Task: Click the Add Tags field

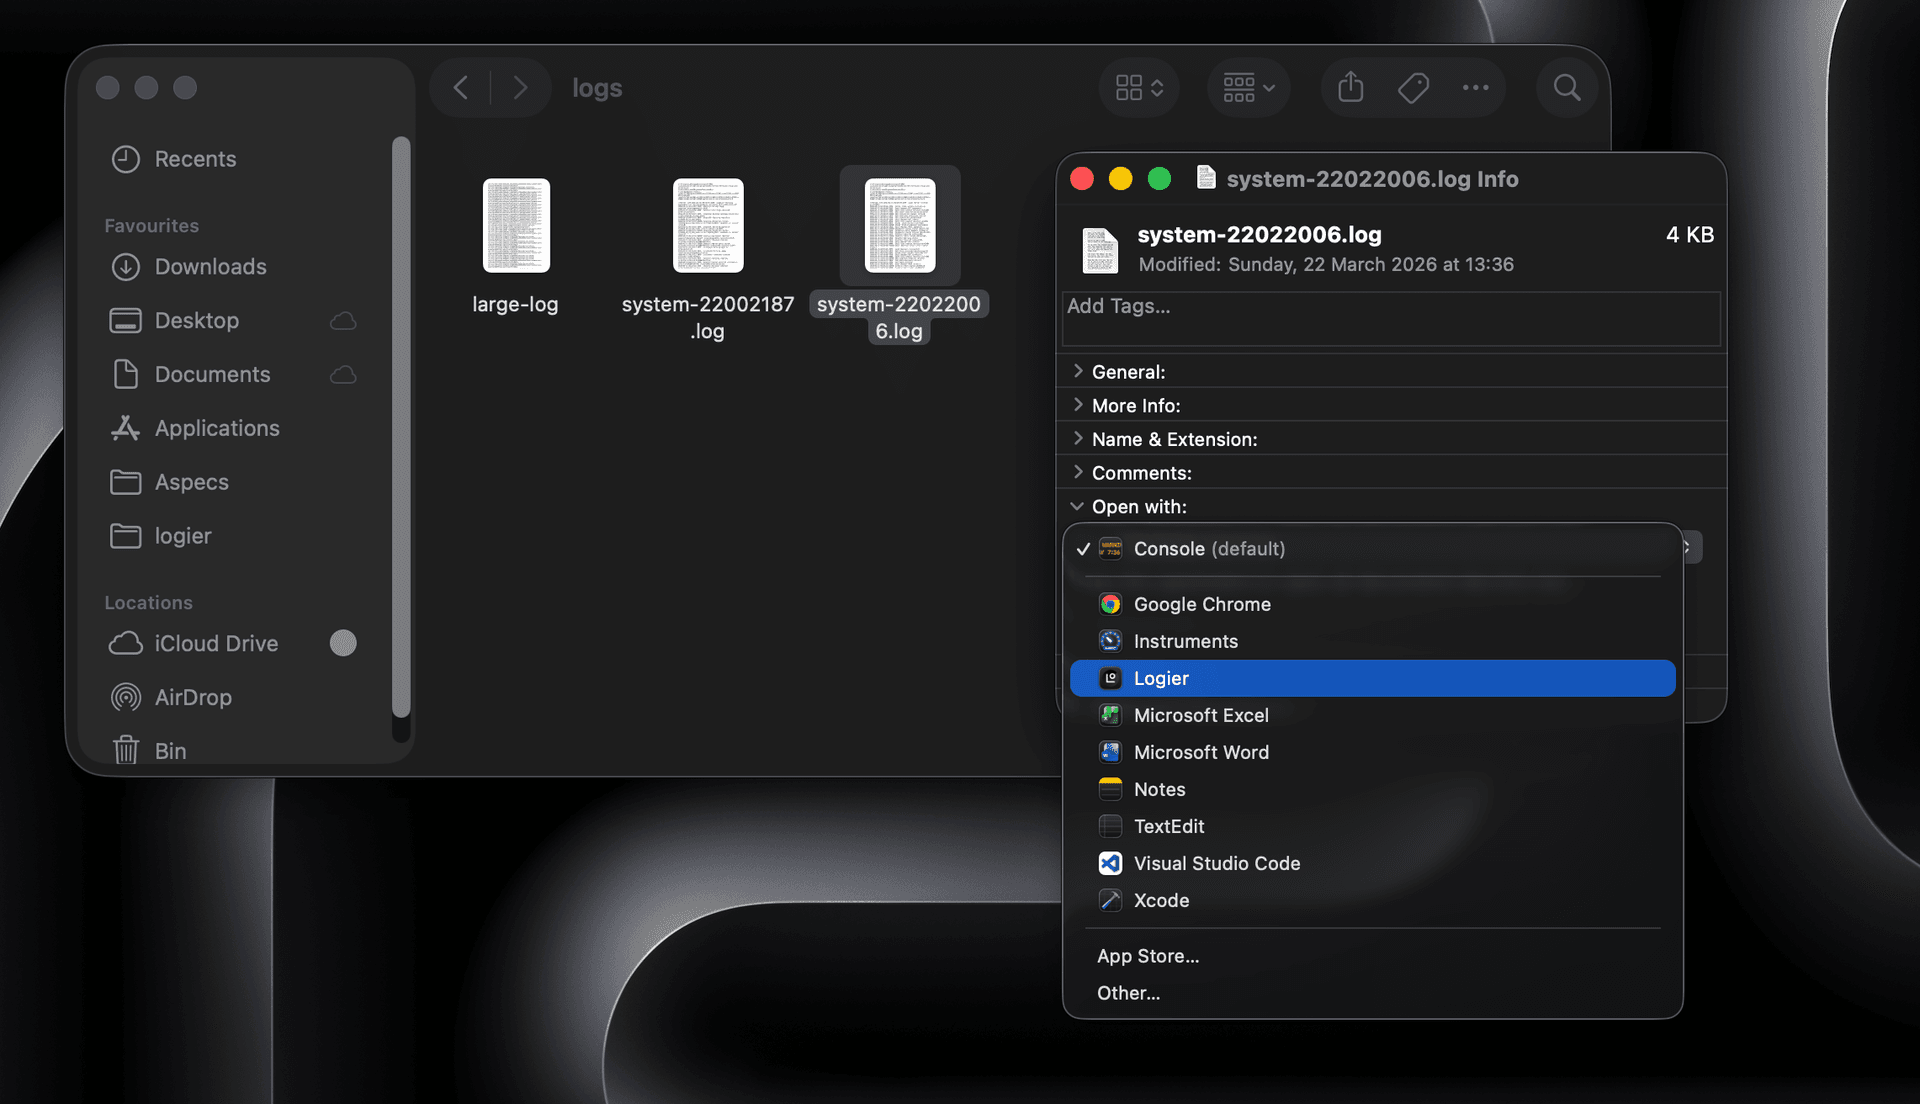Action: [x=1390, y=319]
